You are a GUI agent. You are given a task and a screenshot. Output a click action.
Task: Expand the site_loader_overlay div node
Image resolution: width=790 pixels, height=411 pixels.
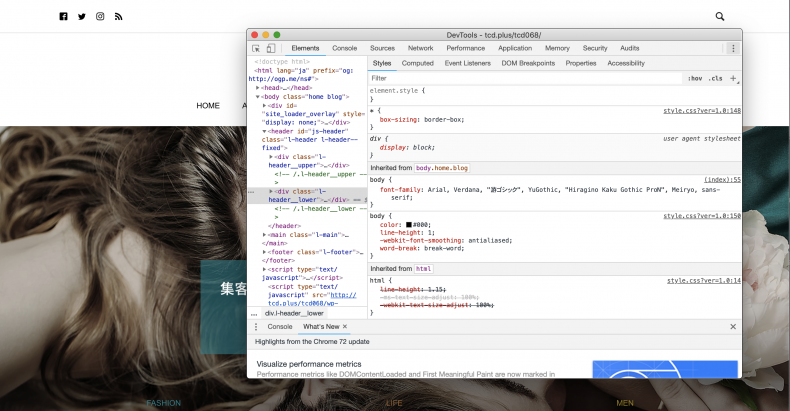pos(264,106)
